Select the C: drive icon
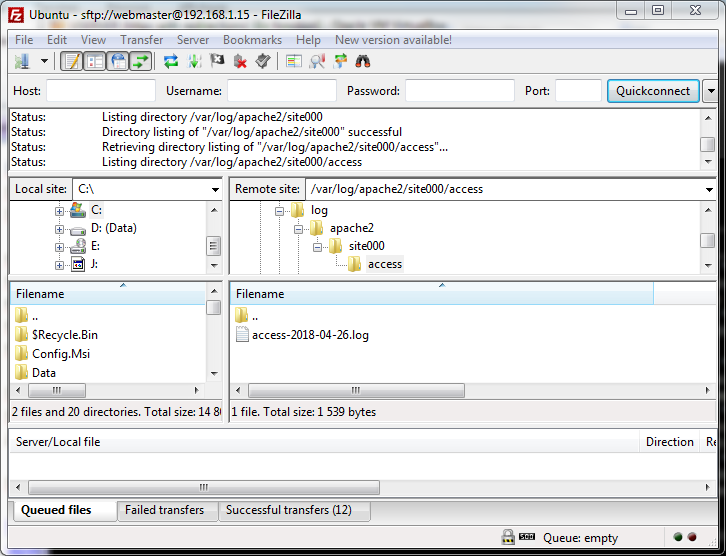Image resolution: width=726 pixels, height=556 pixels. click(78, 210)
